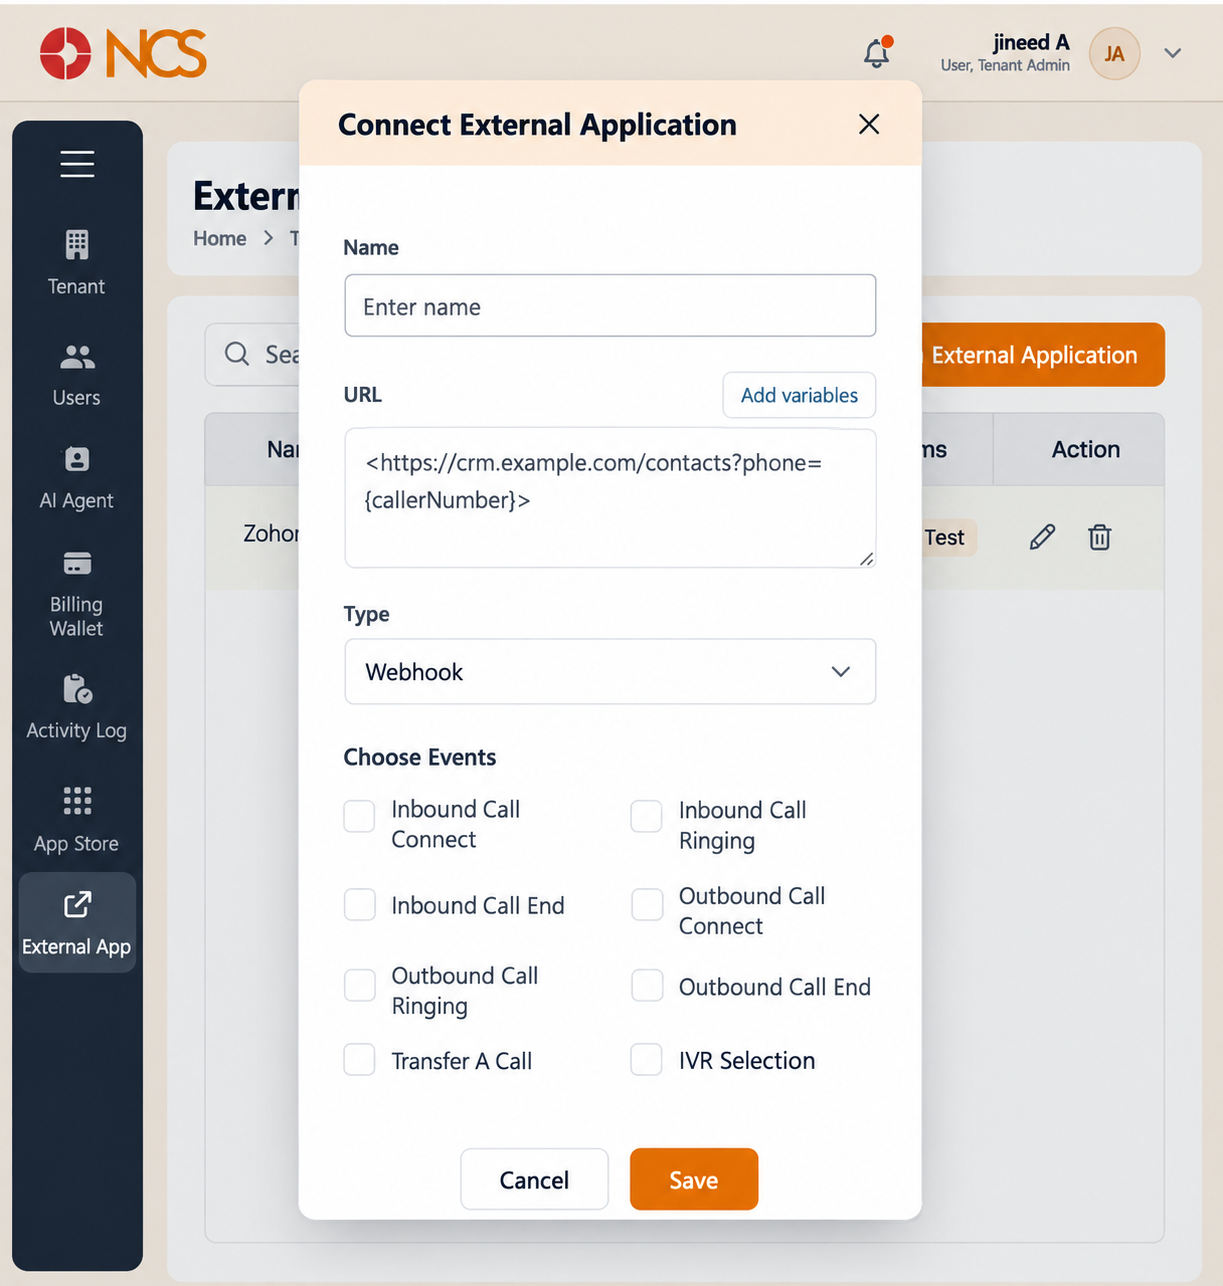Edit the Zoho row with pencil icon
This screenshot has width=1223, height=1286.
tap(1042, 537)
